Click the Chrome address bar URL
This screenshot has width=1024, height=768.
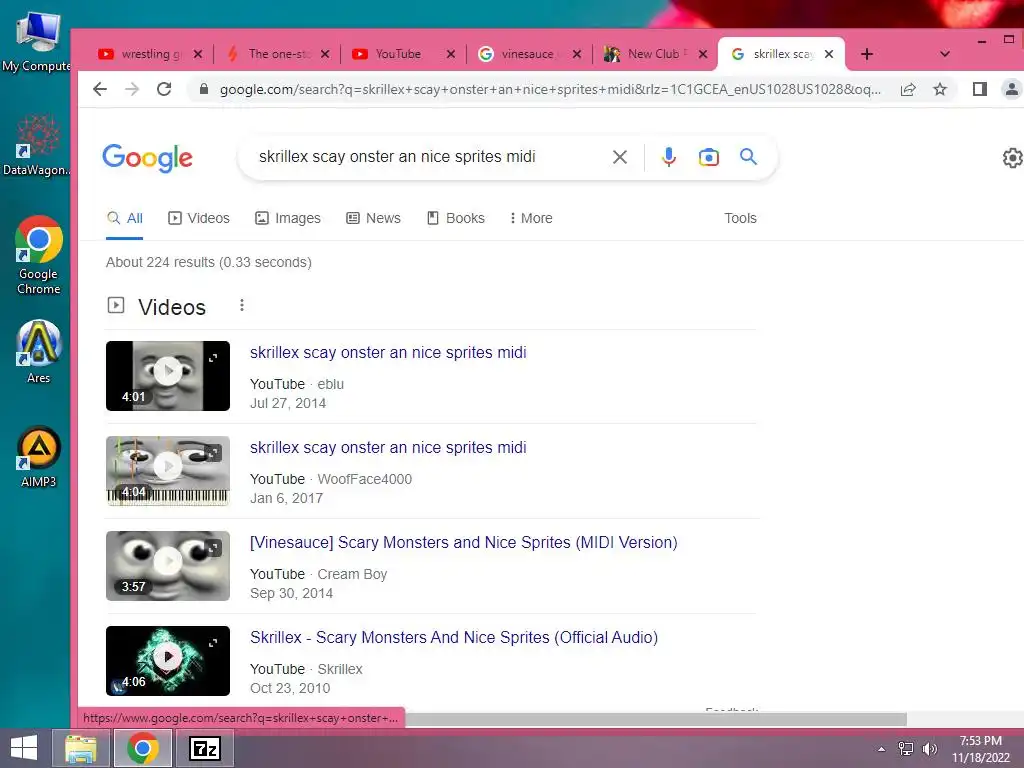click(550, 89)
